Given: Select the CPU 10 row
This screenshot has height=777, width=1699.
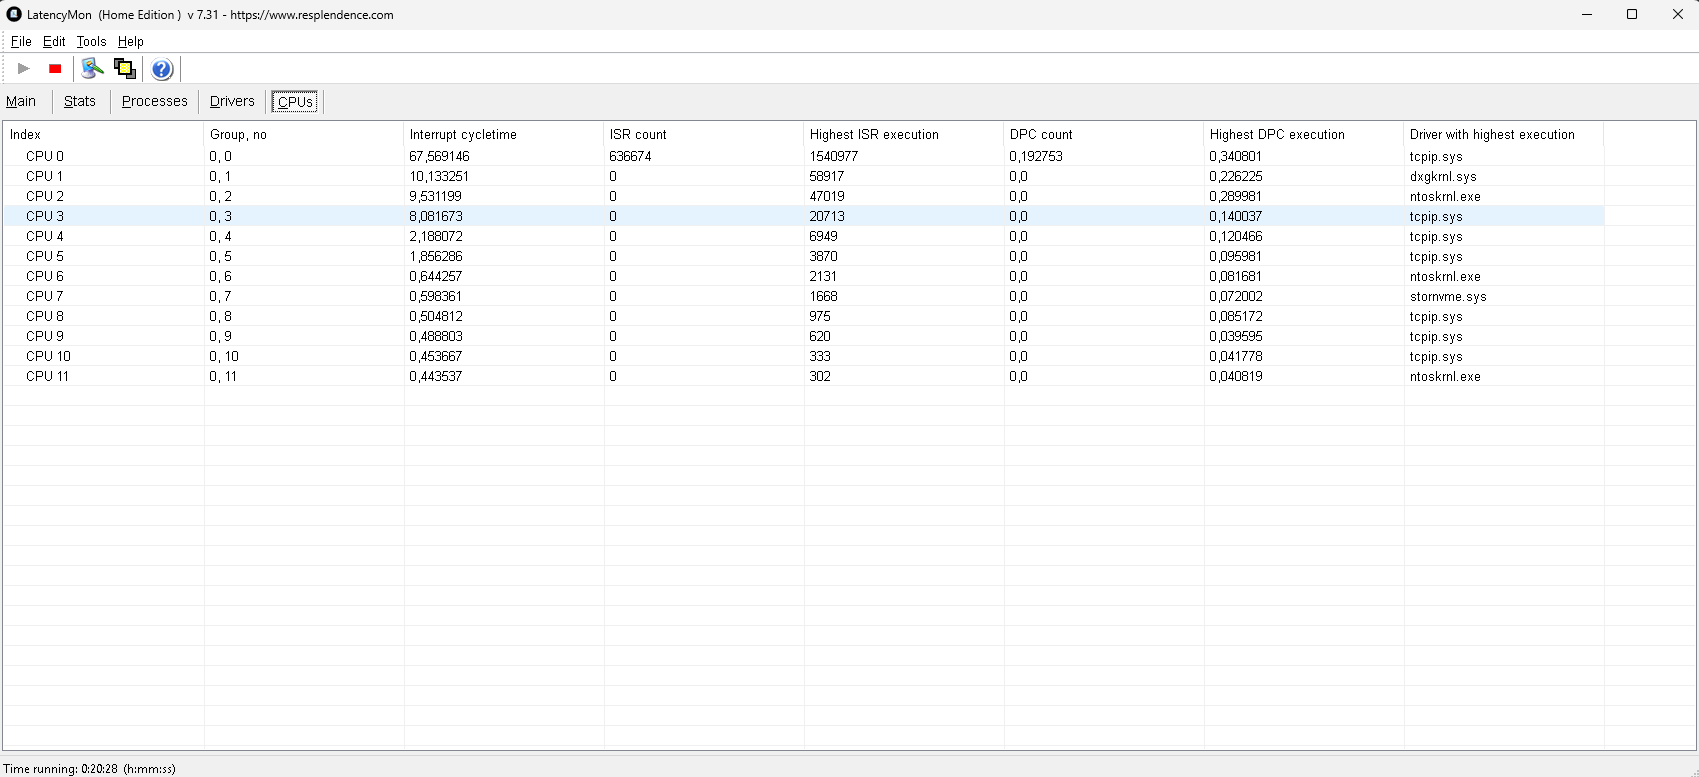Looking at the screenshot, I should tap(804, 356).
